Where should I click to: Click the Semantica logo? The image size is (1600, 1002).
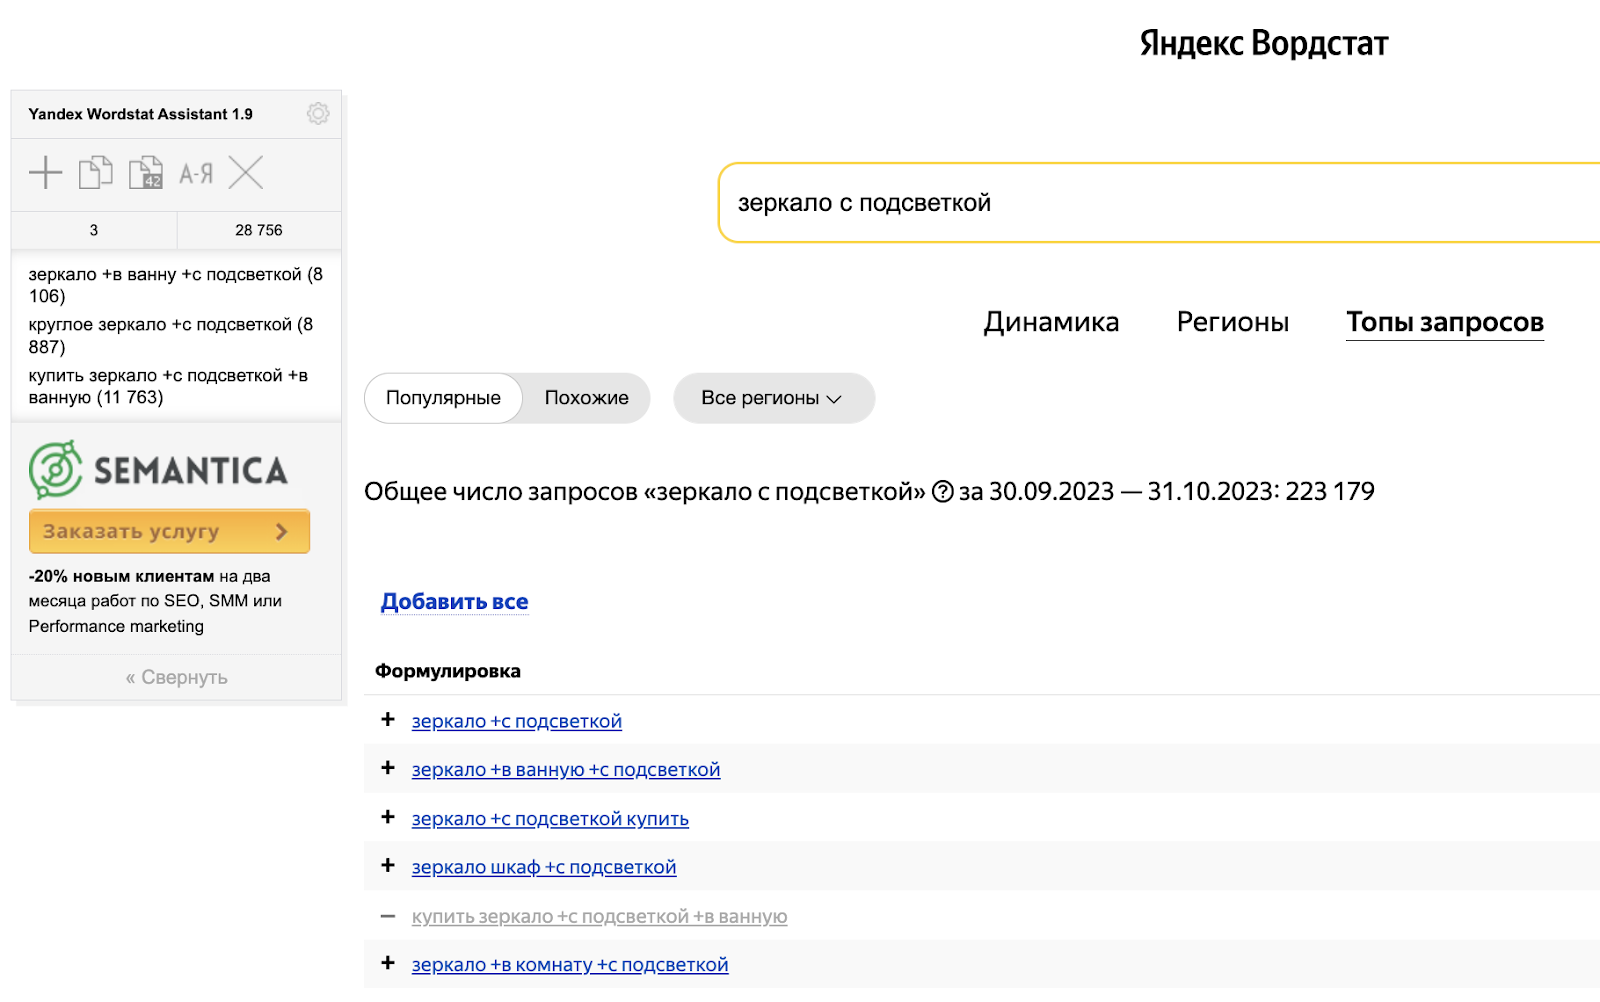pos(158,470)
